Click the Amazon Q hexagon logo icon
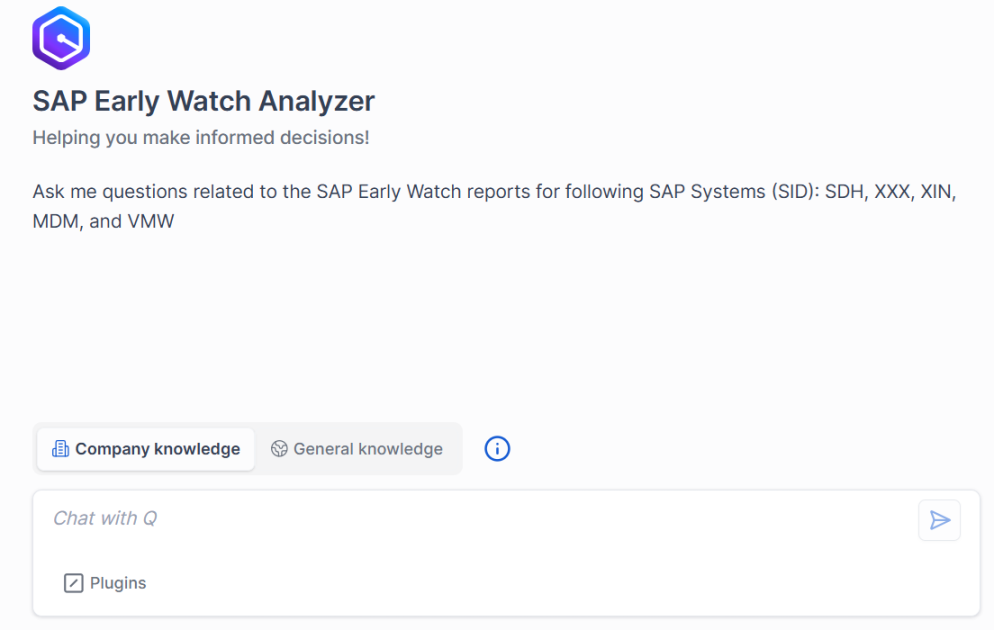The width and height of the screenshot is (994, 630). point(61,37)
